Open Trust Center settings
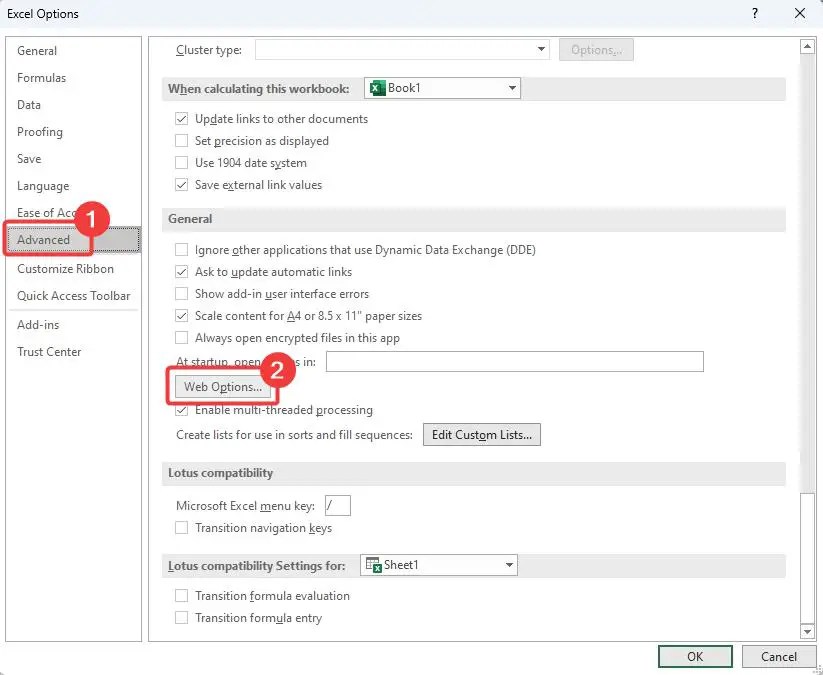 pyautogui.click(x=49, y=352)
